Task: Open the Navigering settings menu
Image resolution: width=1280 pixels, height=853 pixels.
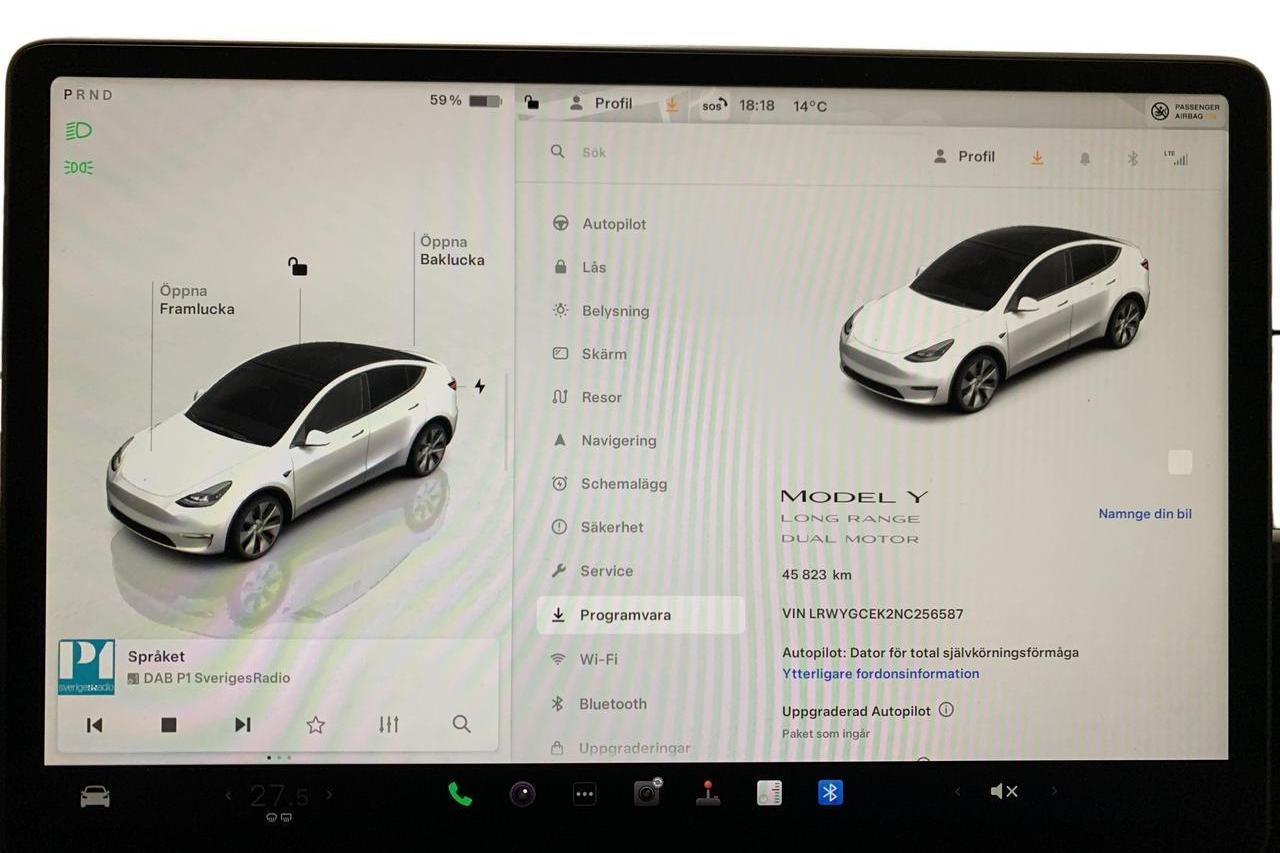Action: click(604, 440)
